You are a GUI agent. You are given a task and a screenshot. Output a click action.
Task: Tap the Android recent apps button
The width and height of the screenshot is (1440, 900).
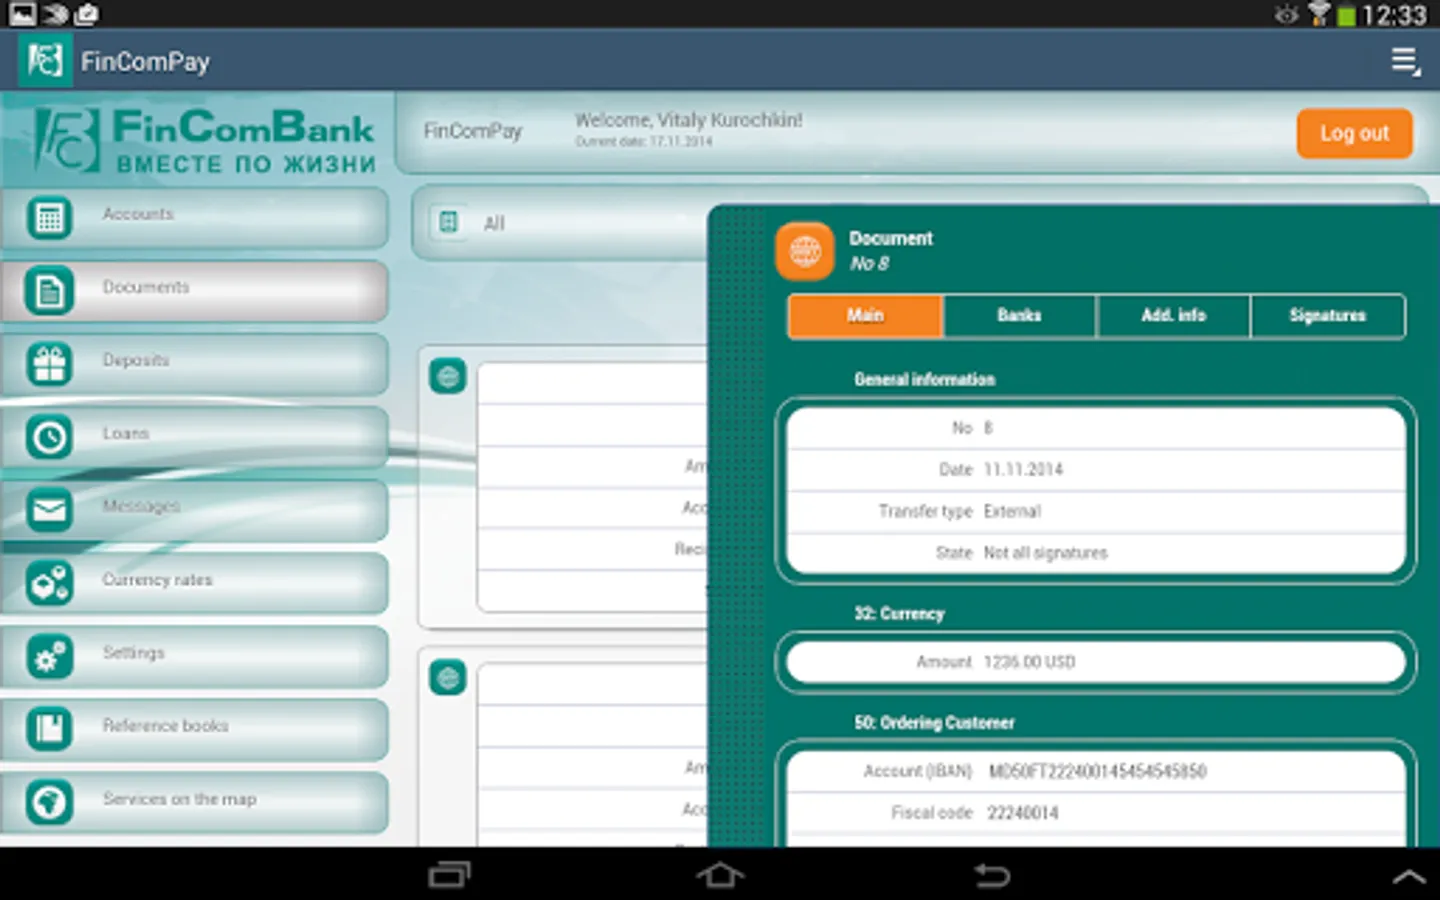449,875
